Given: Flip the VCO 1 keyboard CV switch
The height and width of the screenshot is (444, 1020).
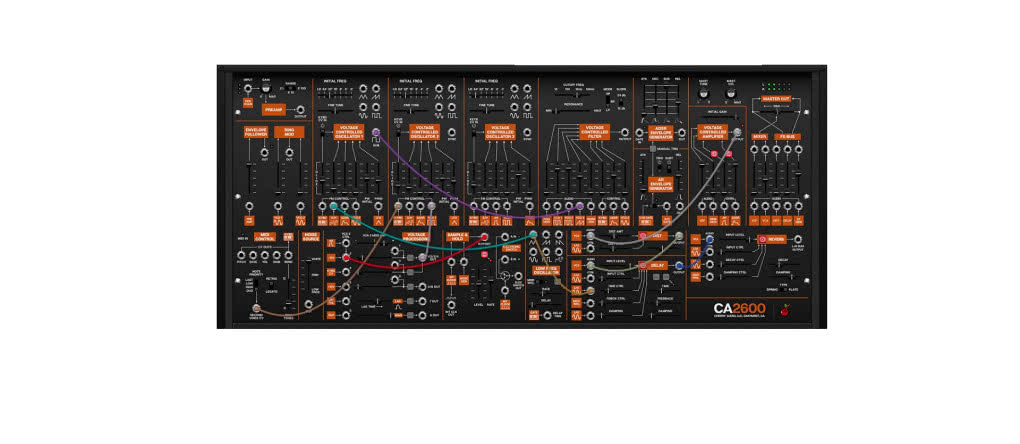Looking at the screenshot, I should coord(323,132).
